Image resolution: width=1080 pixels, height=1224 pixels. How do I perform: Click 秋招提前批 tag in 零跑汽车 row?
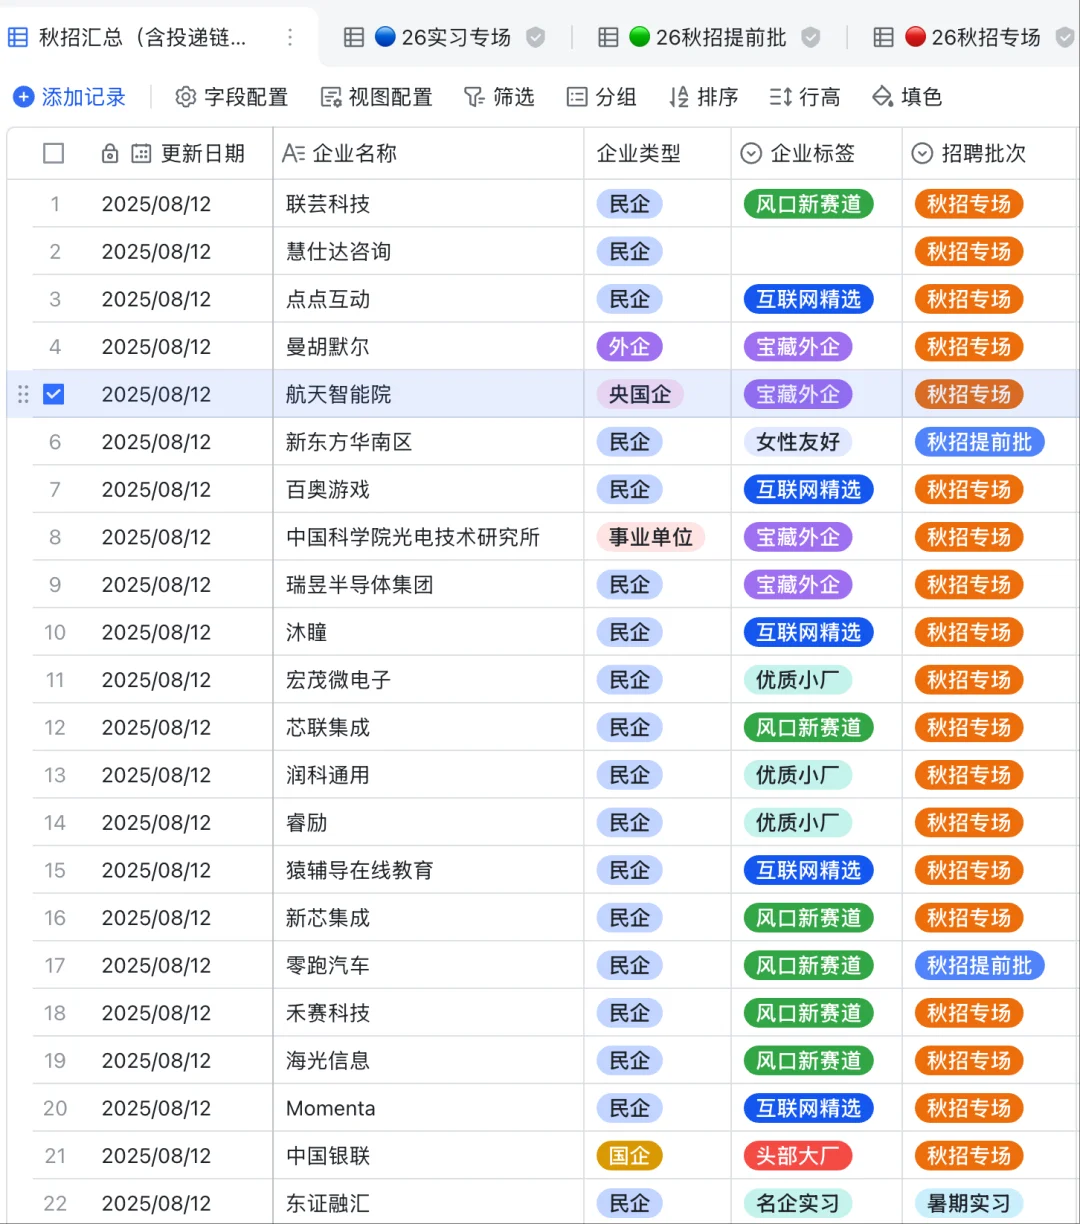point(980,965)
